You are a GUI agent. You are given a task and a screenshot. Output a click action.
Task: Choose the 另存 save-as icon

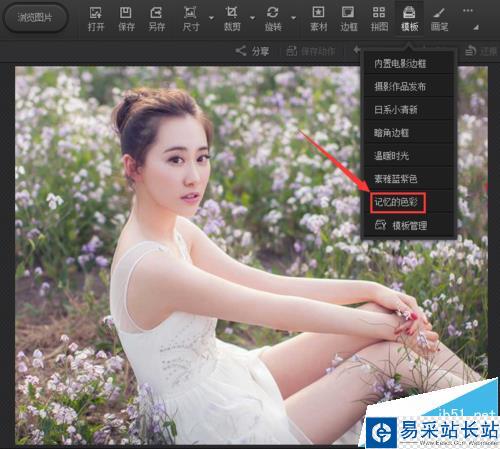(156, 19)
